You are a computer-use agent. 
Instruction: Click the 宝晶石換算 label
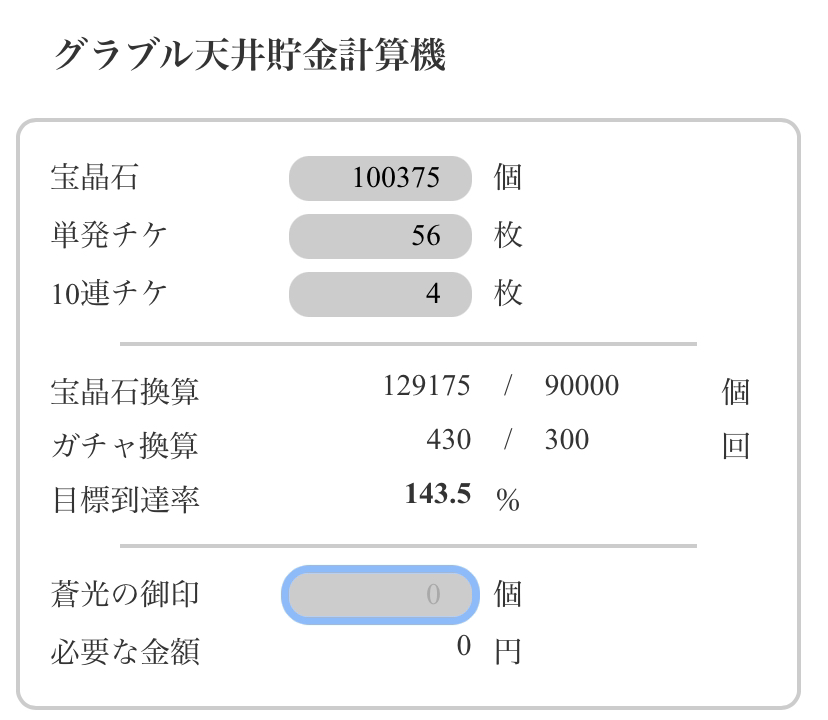coord(125,391)
